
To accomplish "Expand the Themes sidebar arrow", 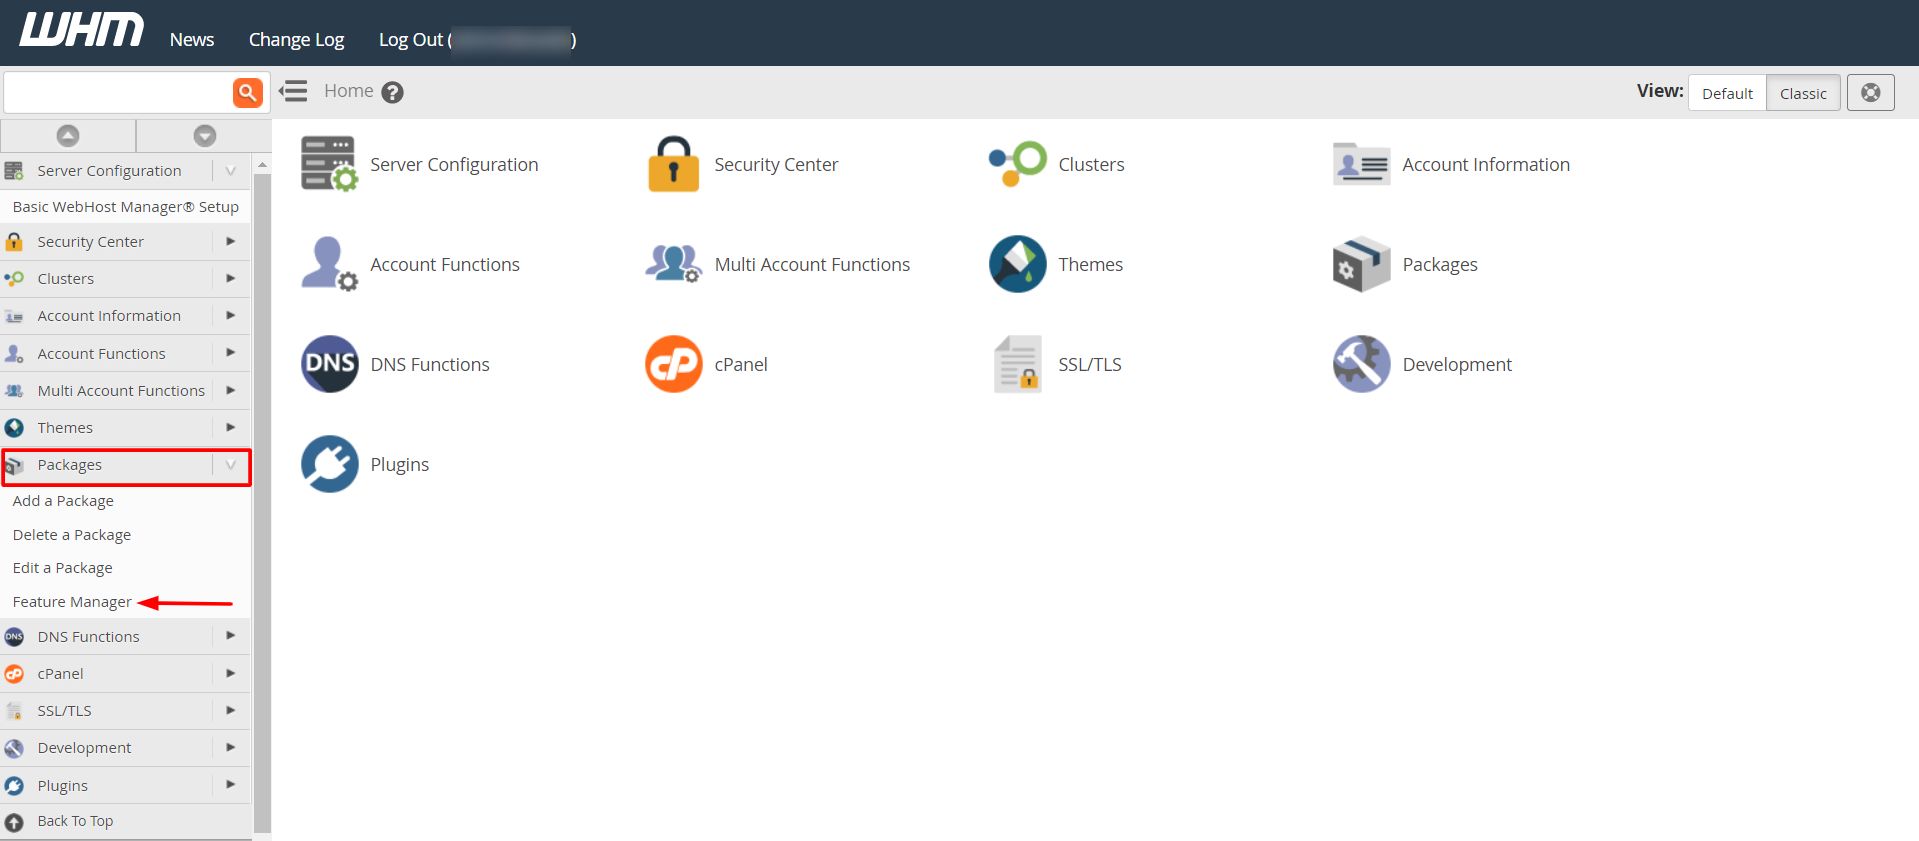I will click(x=231, y=427).
